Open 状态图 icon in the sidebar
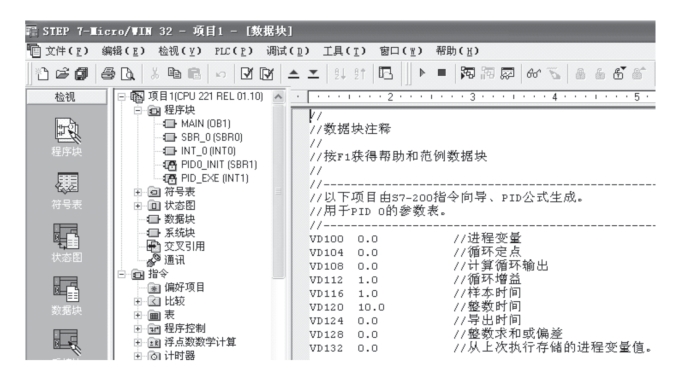Image resolution: width=678 pixels, height=382 pixels. (x=66, y=243)
